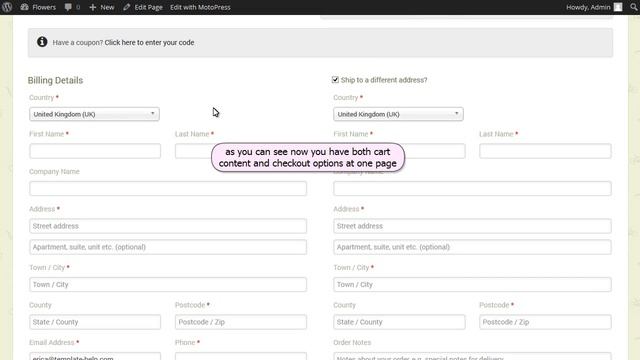The image size is (640, 360).
Task: Open the comments bubble icon
Action: pyautogui.click(x=68, y=7)
